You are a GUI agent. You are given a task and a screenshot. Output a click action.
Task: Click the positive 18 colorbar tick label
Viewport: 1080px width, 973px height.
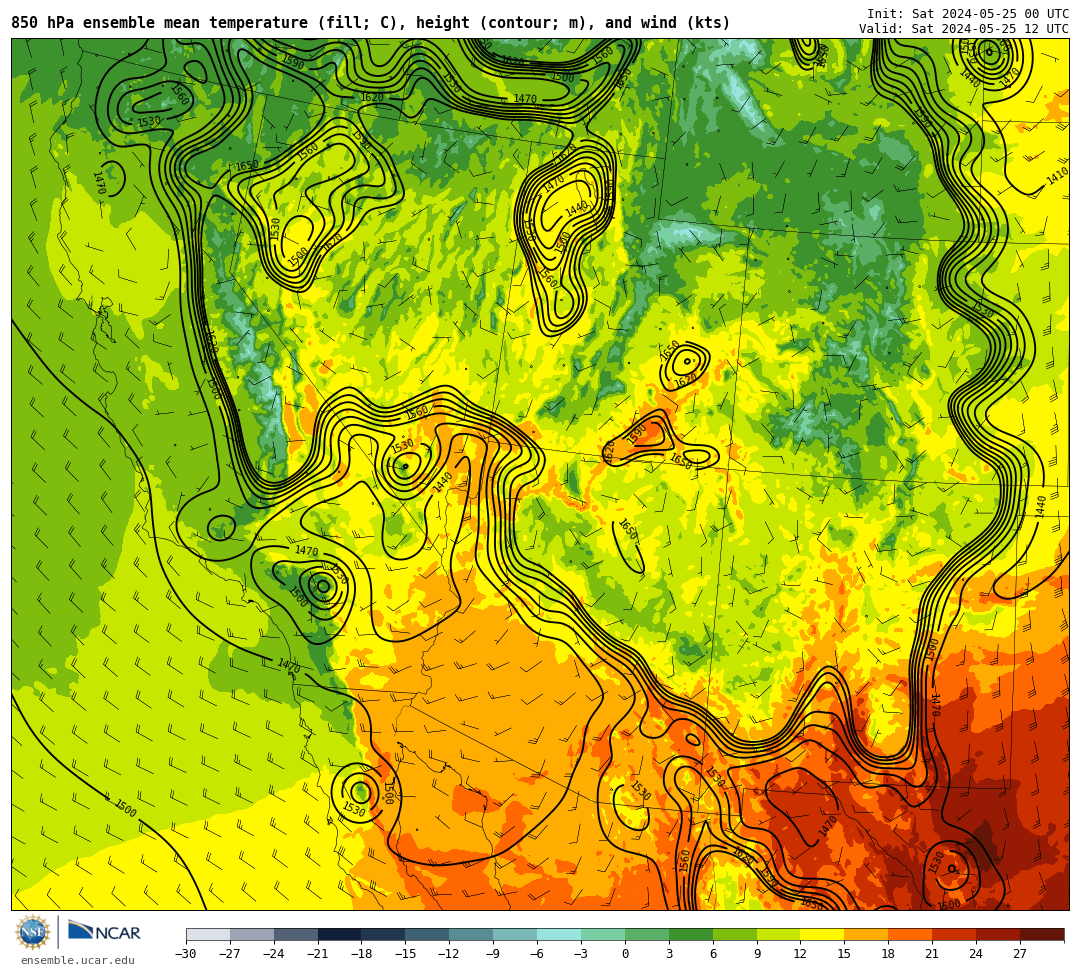point(889,954)
